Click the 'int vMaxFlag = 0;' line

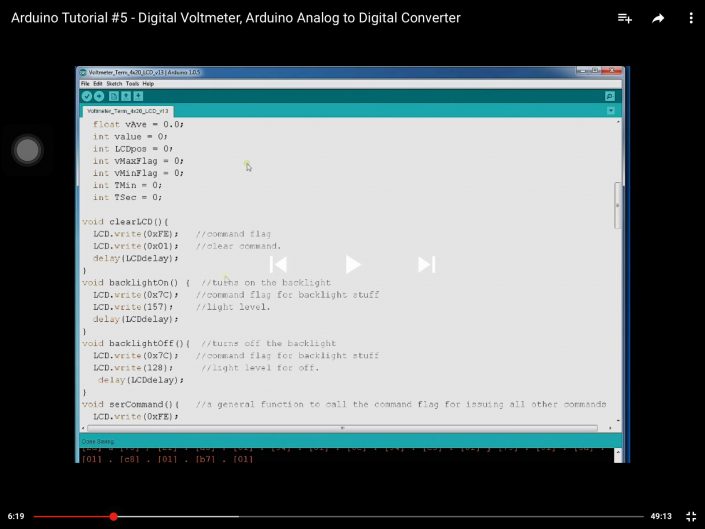pyautogui.click(x=138, y=161)
